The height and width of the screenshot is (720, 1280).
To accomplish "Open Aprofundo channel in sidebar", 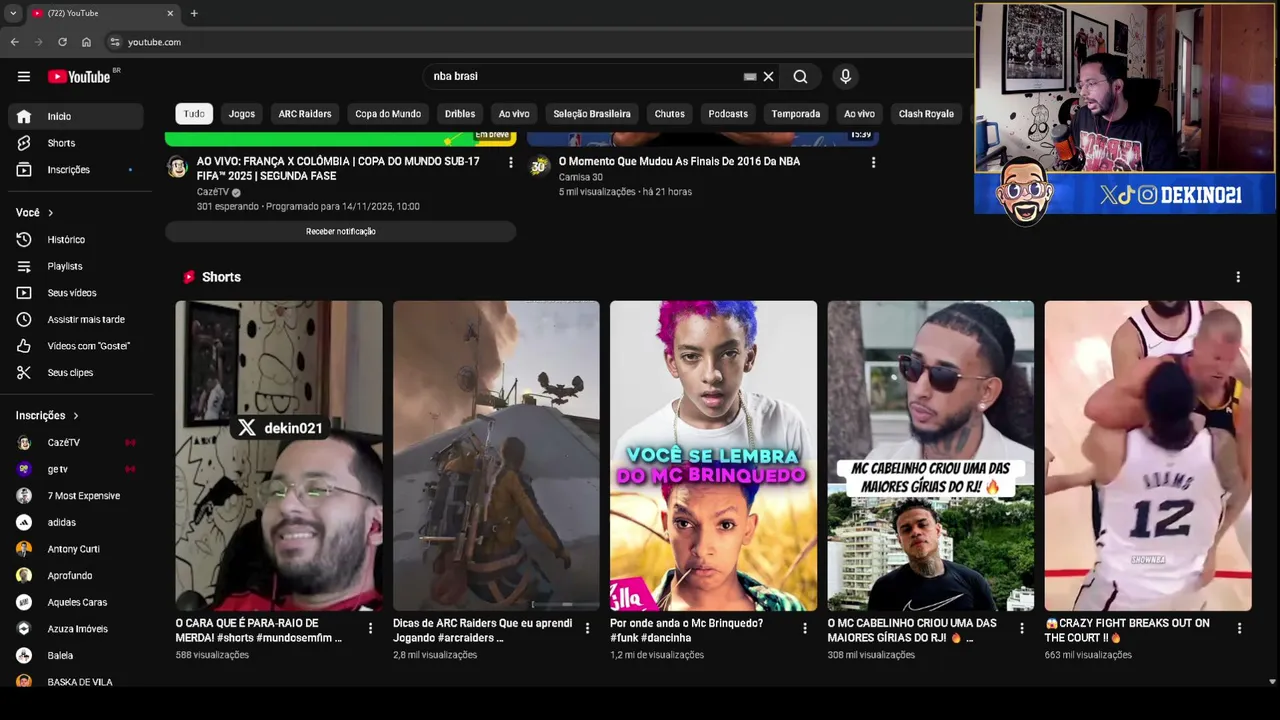I will tap(75, 576).
